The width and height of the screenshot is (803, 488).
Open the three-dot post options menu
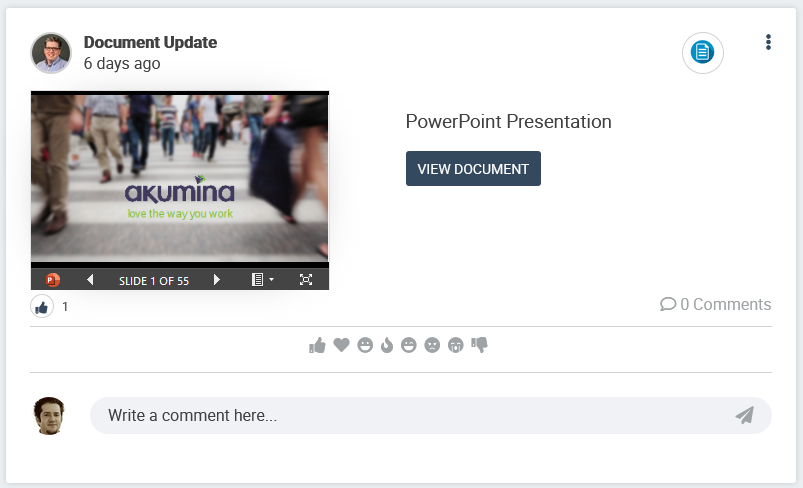tap(768, 42)
